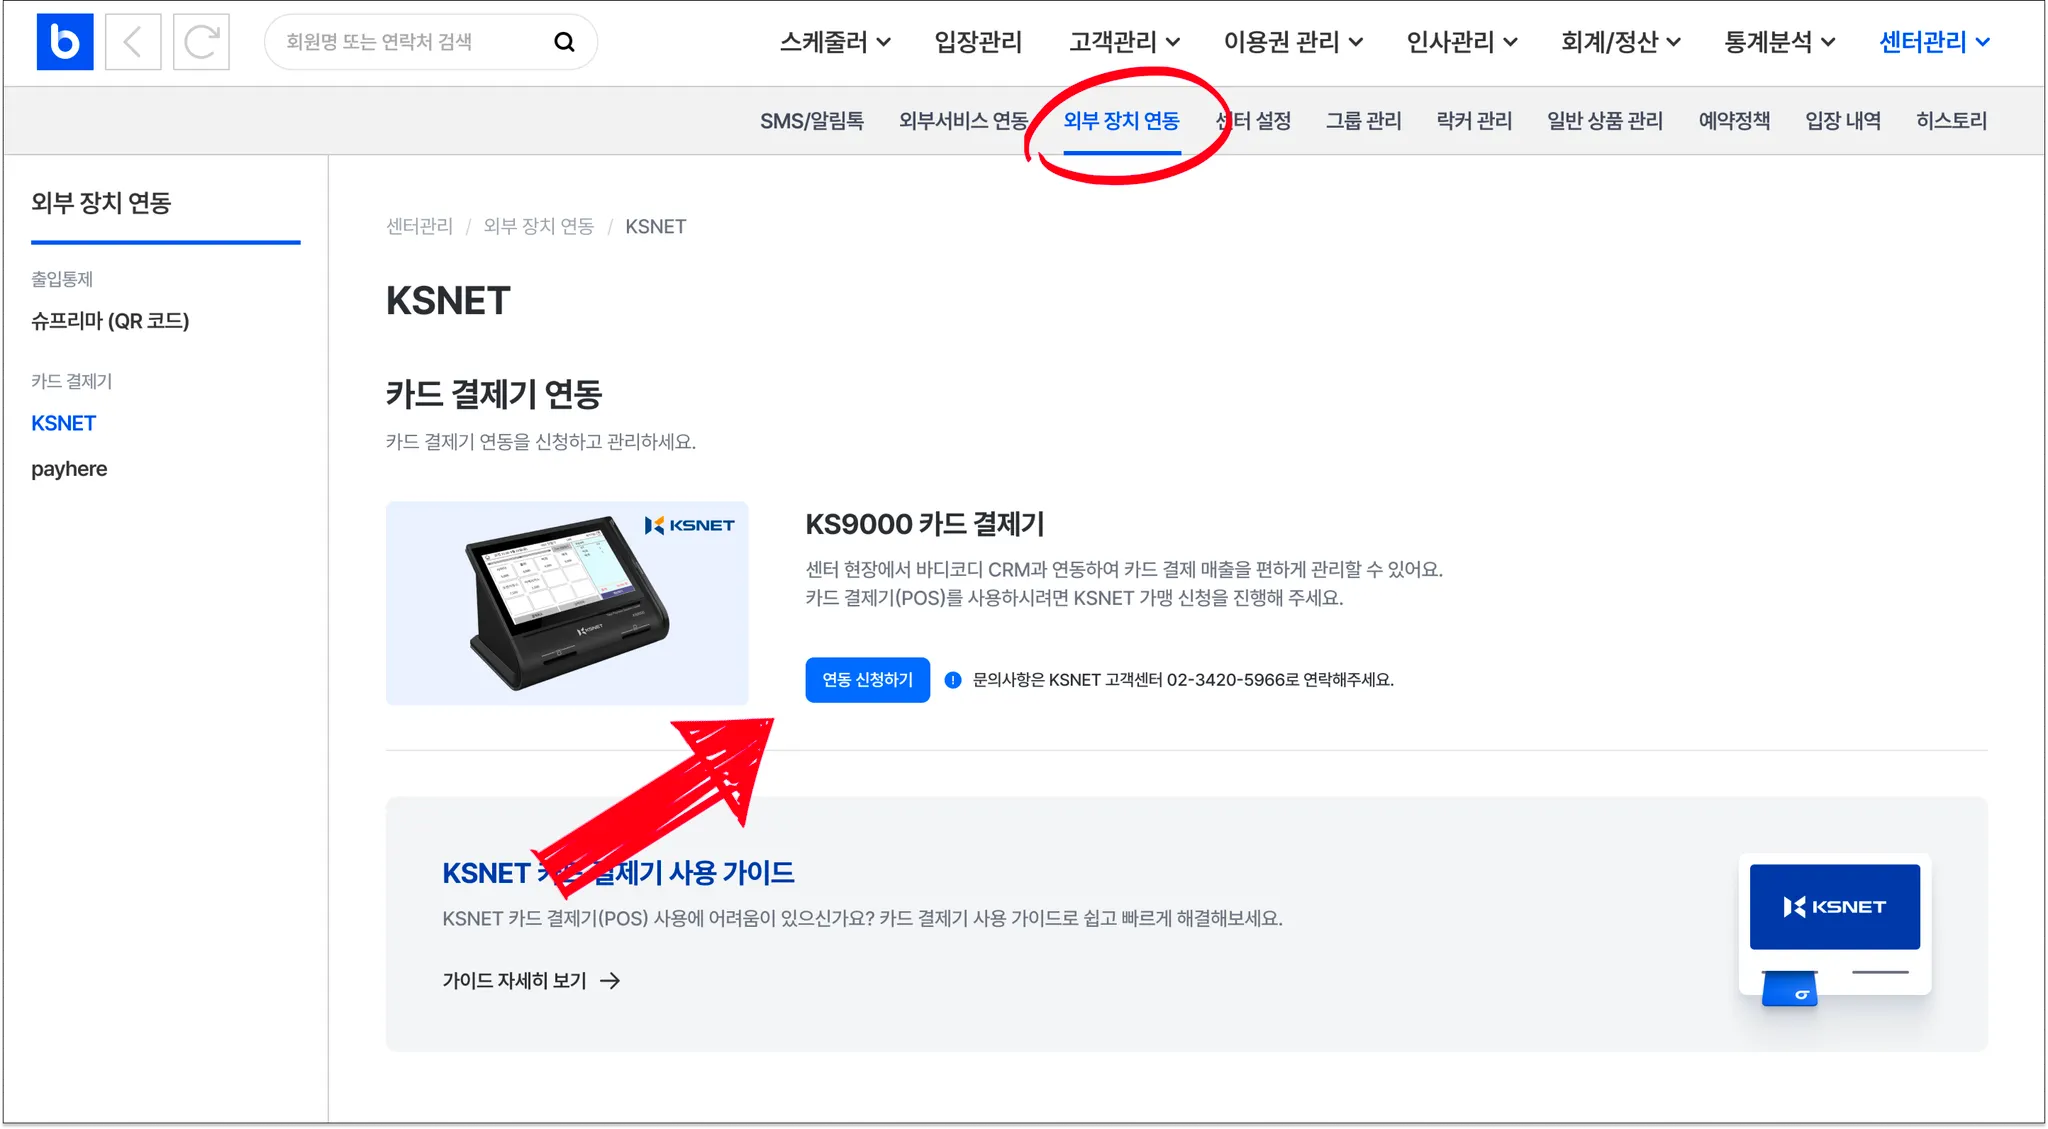Switch to the SMS/알림톡 tab
The image size is (2048, 1129).
pos(811,121)
